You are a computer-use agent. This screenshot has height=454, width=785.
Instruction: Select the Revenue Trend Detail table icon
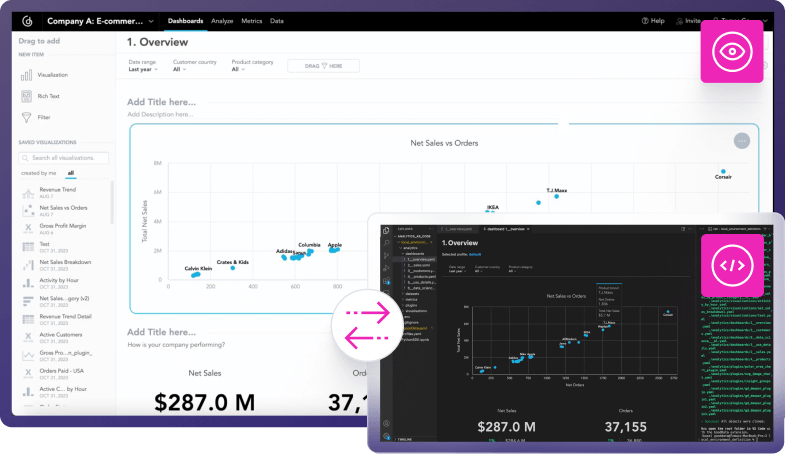tap(28, 319)
